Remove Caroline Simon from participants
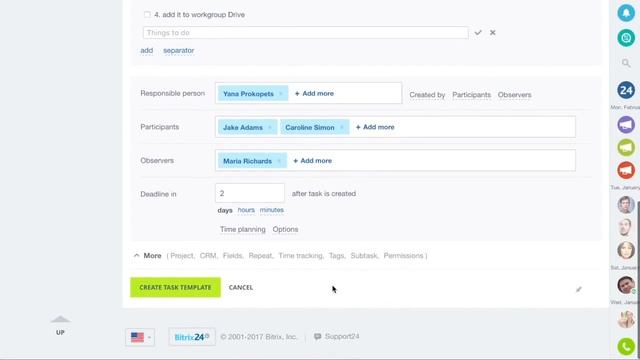Viewport: 640px width, 360px height. (x=342, y=128)
